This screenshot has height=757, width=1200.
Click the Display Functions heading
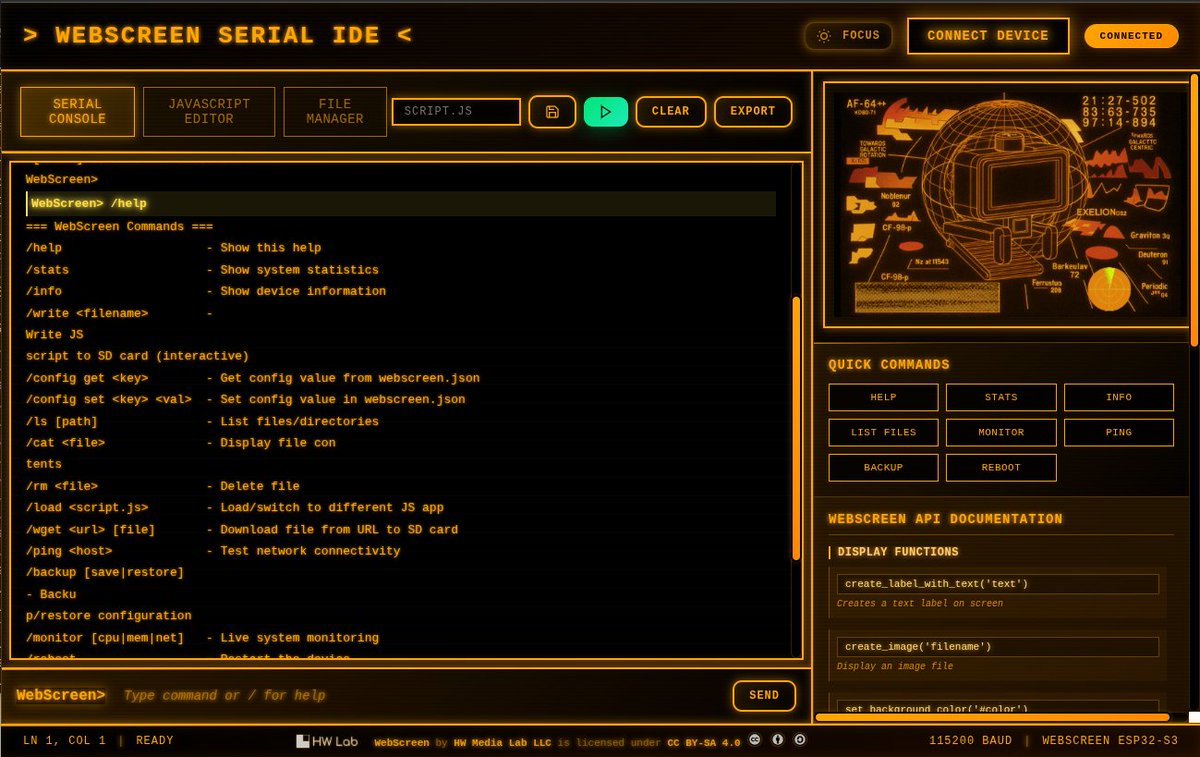pos(898,552)
